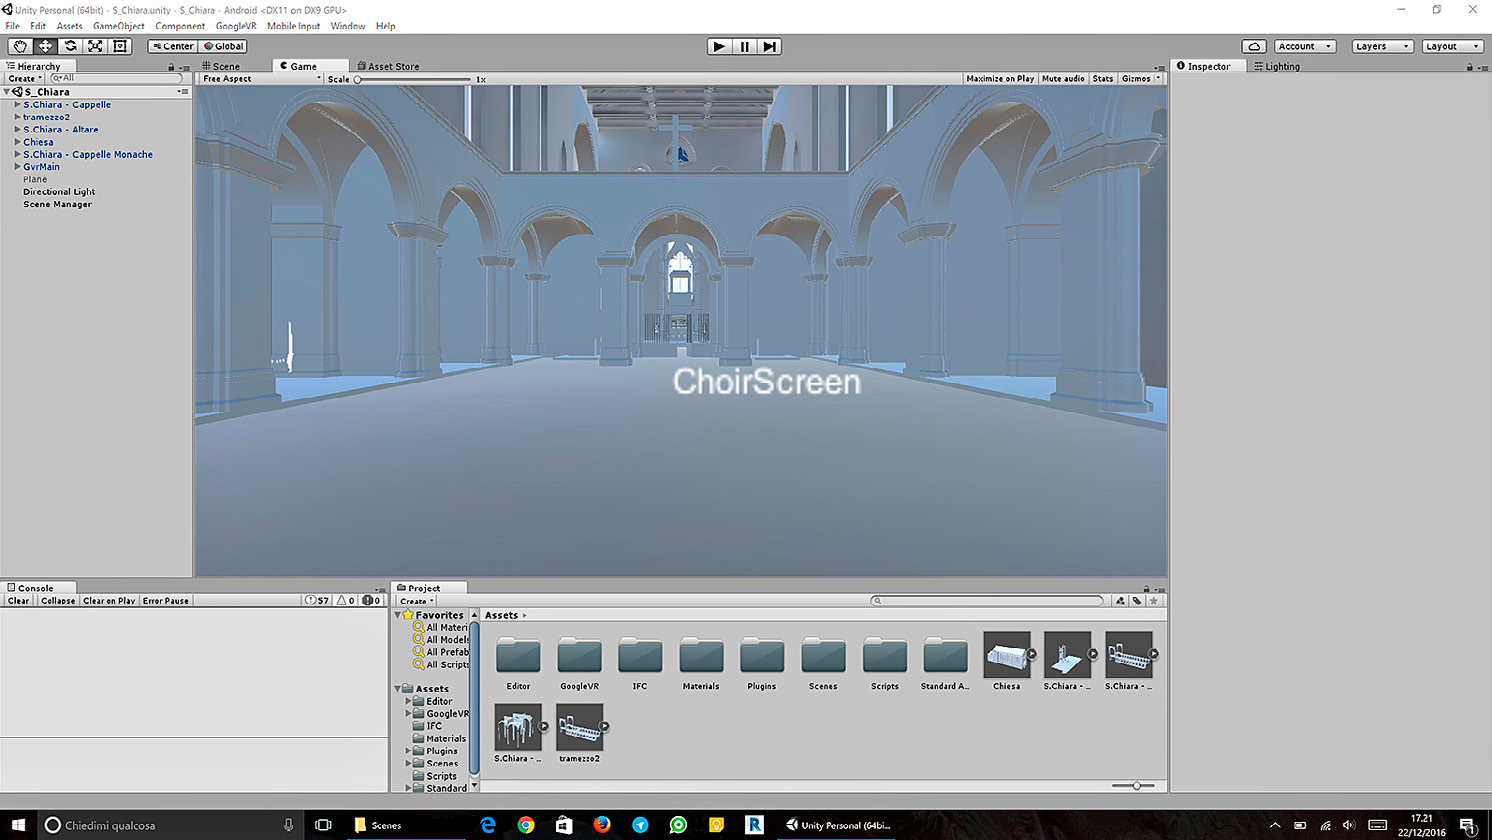Toggle pivot mode Center button
The image size is (1492, 840).
click(173, 46)
